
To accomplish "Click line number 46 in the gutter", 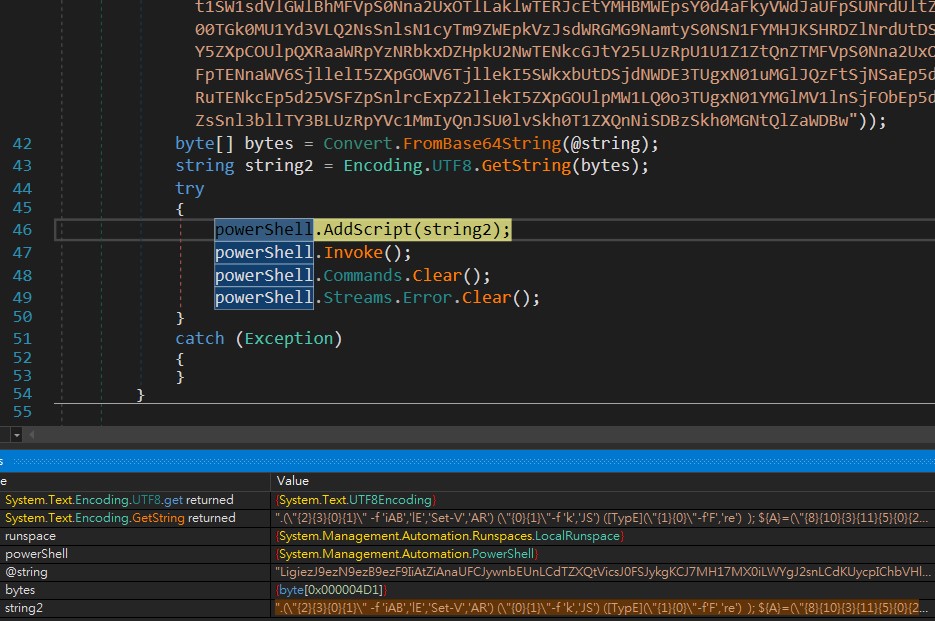I will click(x=22, y=230).
